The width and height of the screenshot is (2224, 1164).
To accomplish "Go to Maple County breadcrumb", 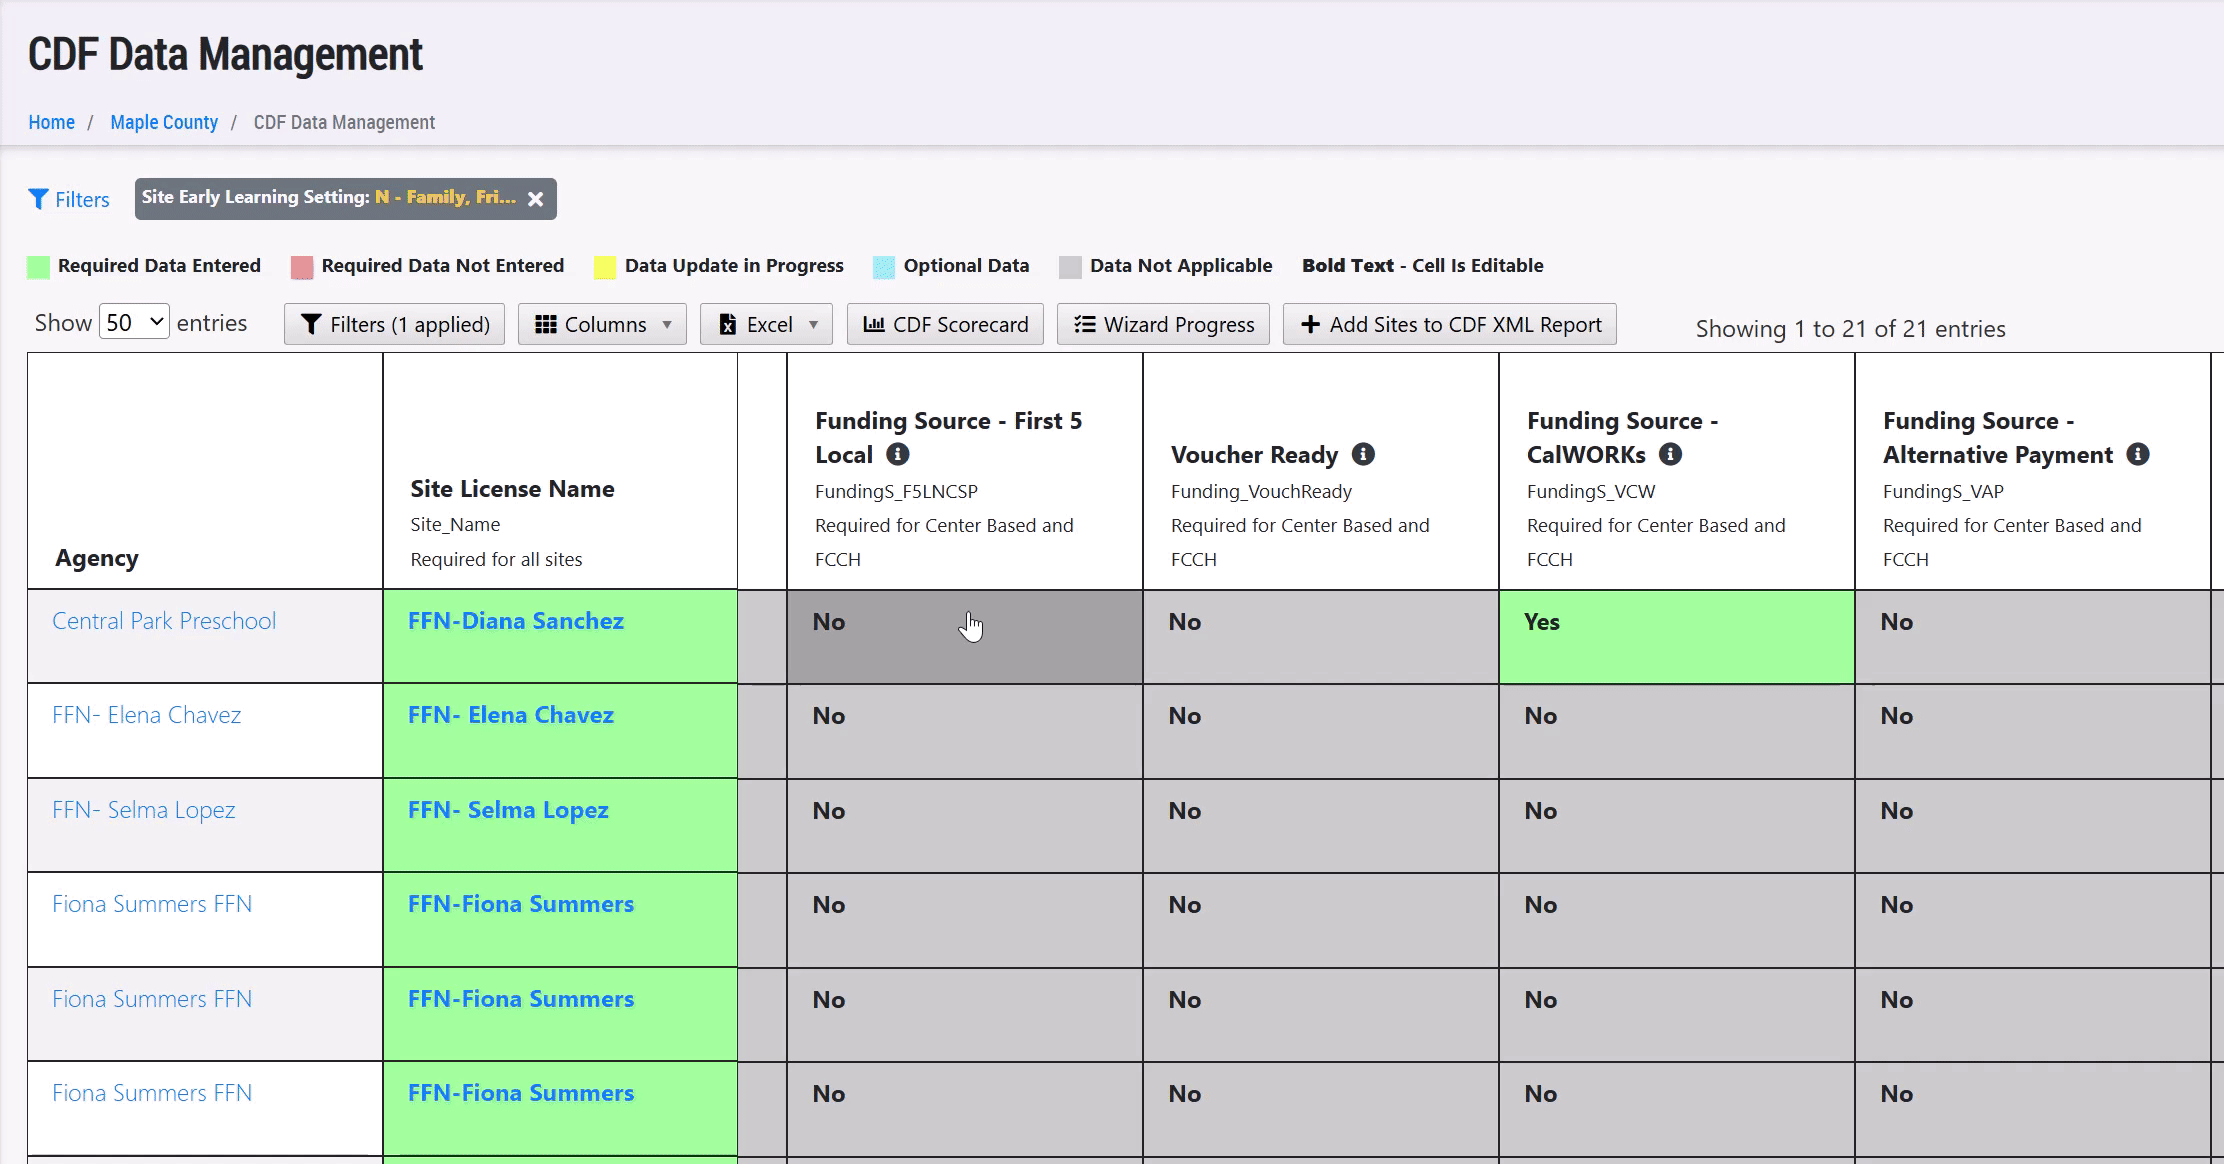I will pyautogui.click(x=164, y=122).
